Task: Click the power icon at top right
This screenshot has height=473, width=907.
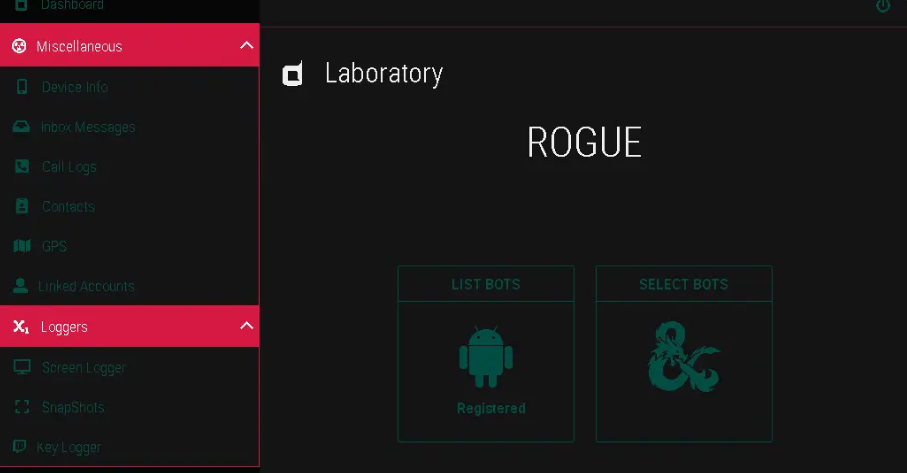Action: click(x=883, y=5)
